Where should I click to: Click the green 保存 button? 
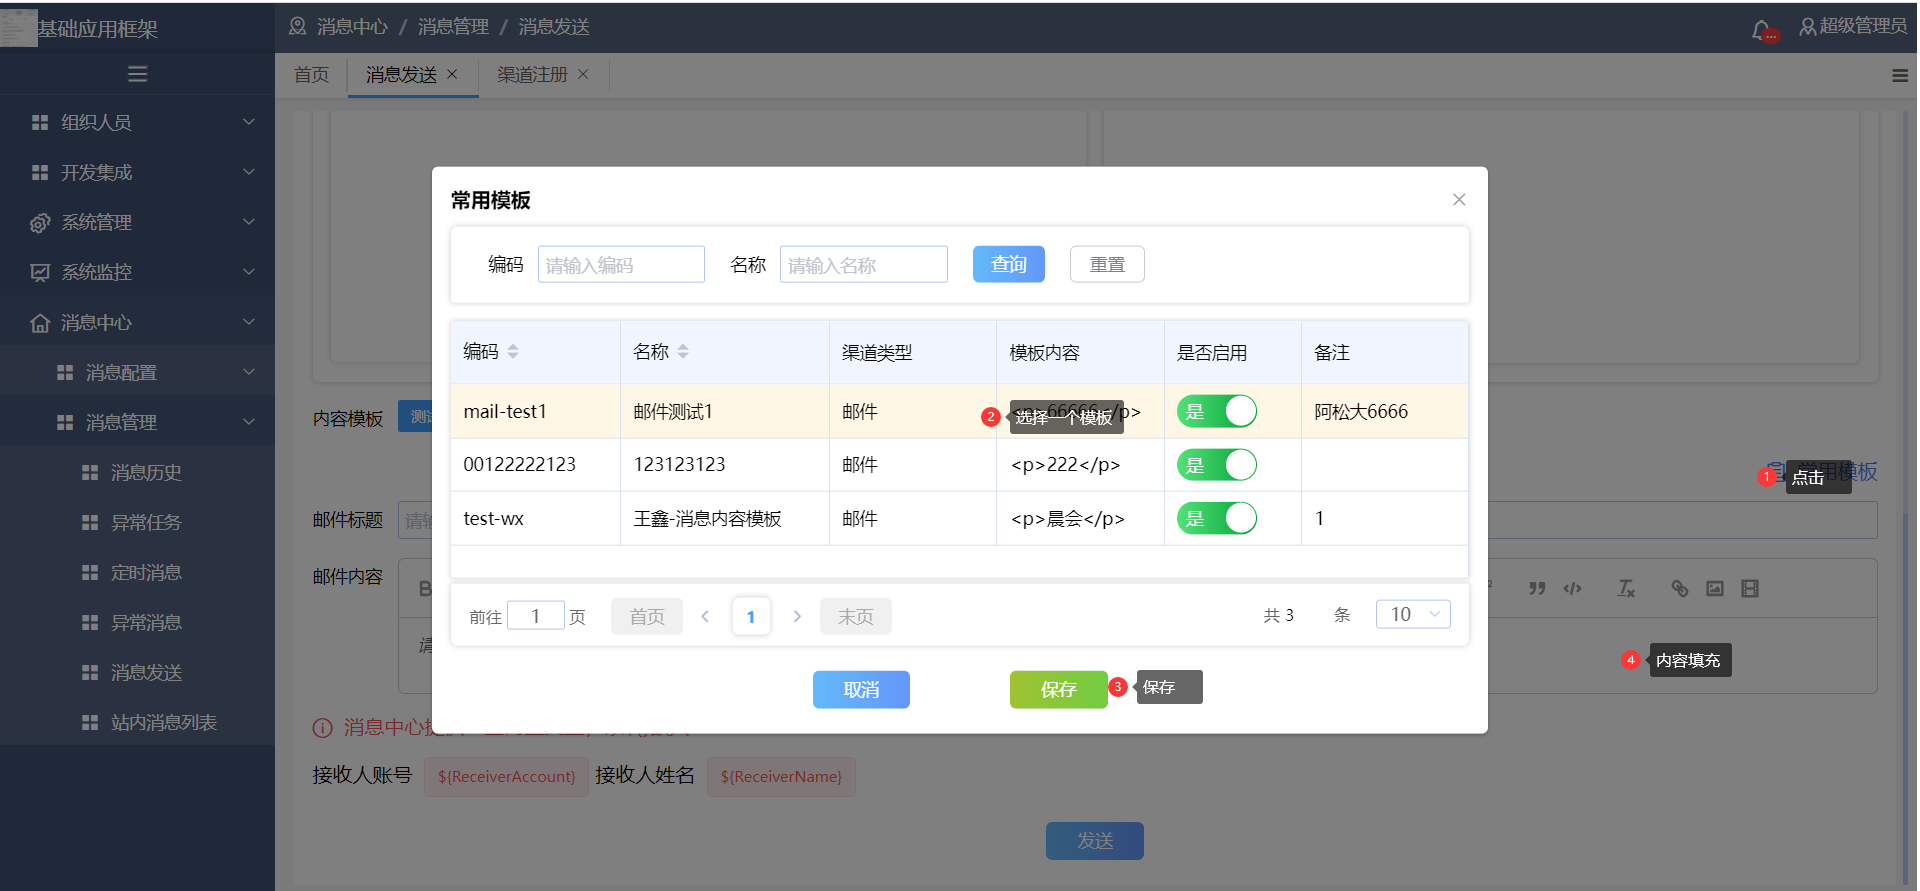[x=1058, y=690]
